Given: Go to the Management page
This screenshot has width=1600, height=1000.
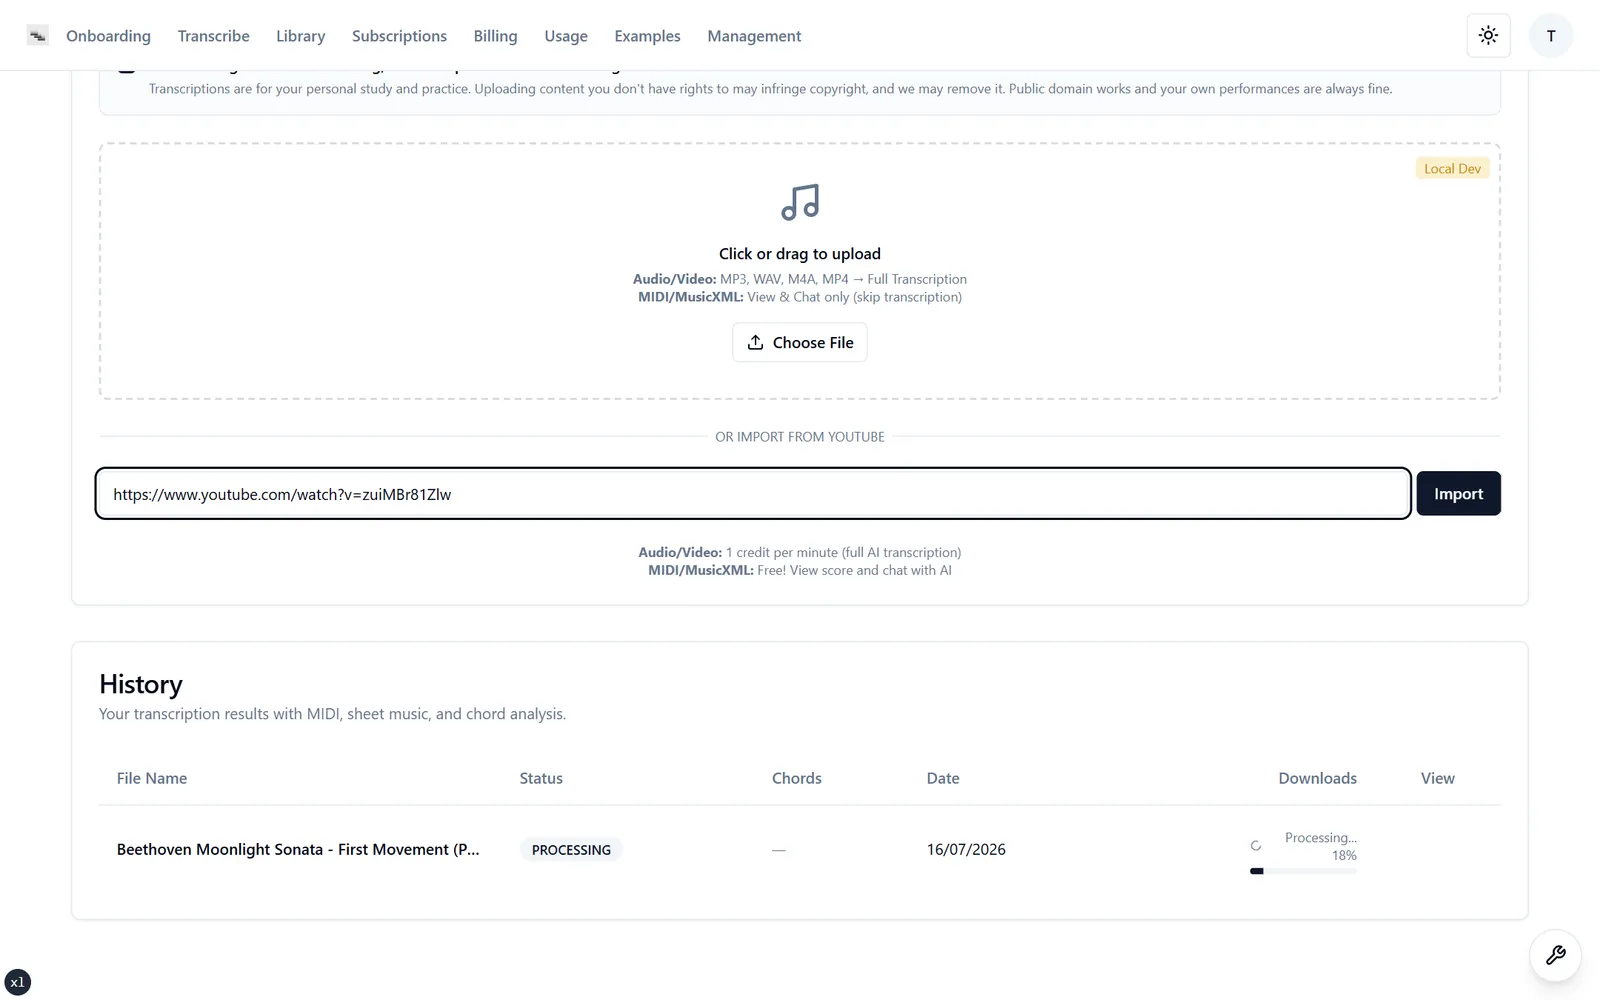Looking at the screenshot, I should tap(754, 36).
